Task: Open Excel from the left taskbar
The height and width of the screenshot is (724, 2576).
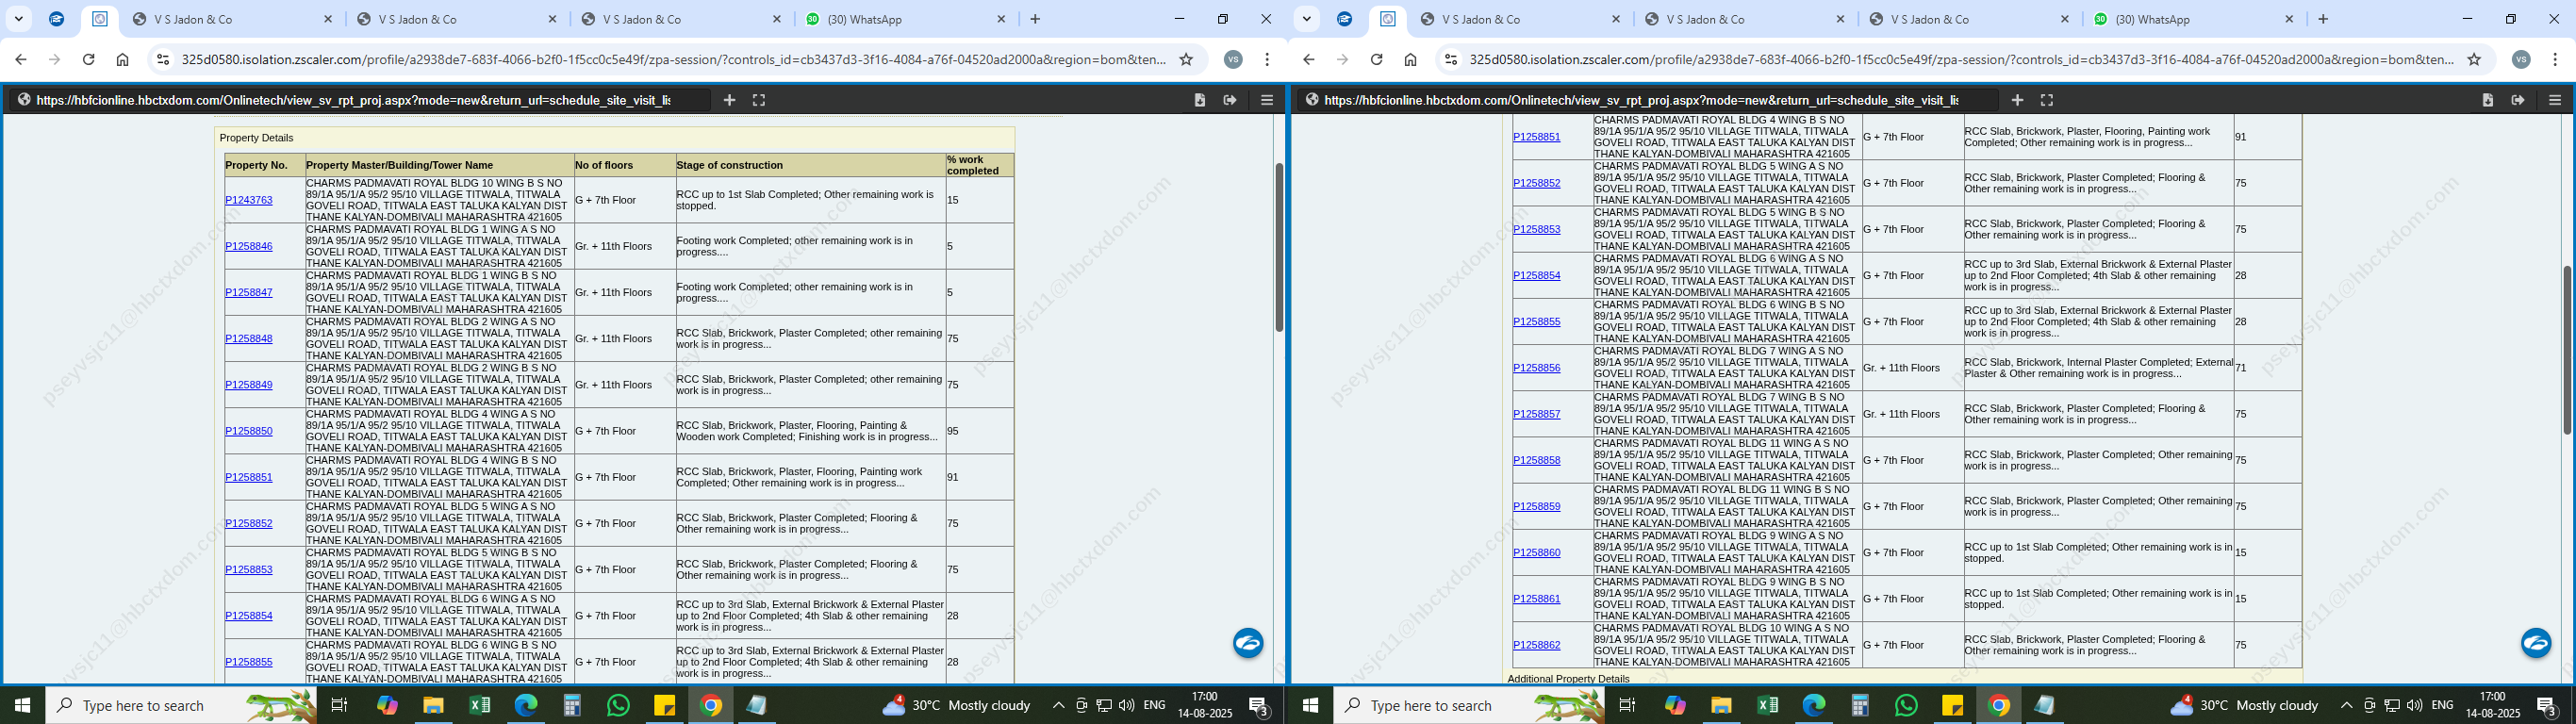Action: [x=480, y=705]
